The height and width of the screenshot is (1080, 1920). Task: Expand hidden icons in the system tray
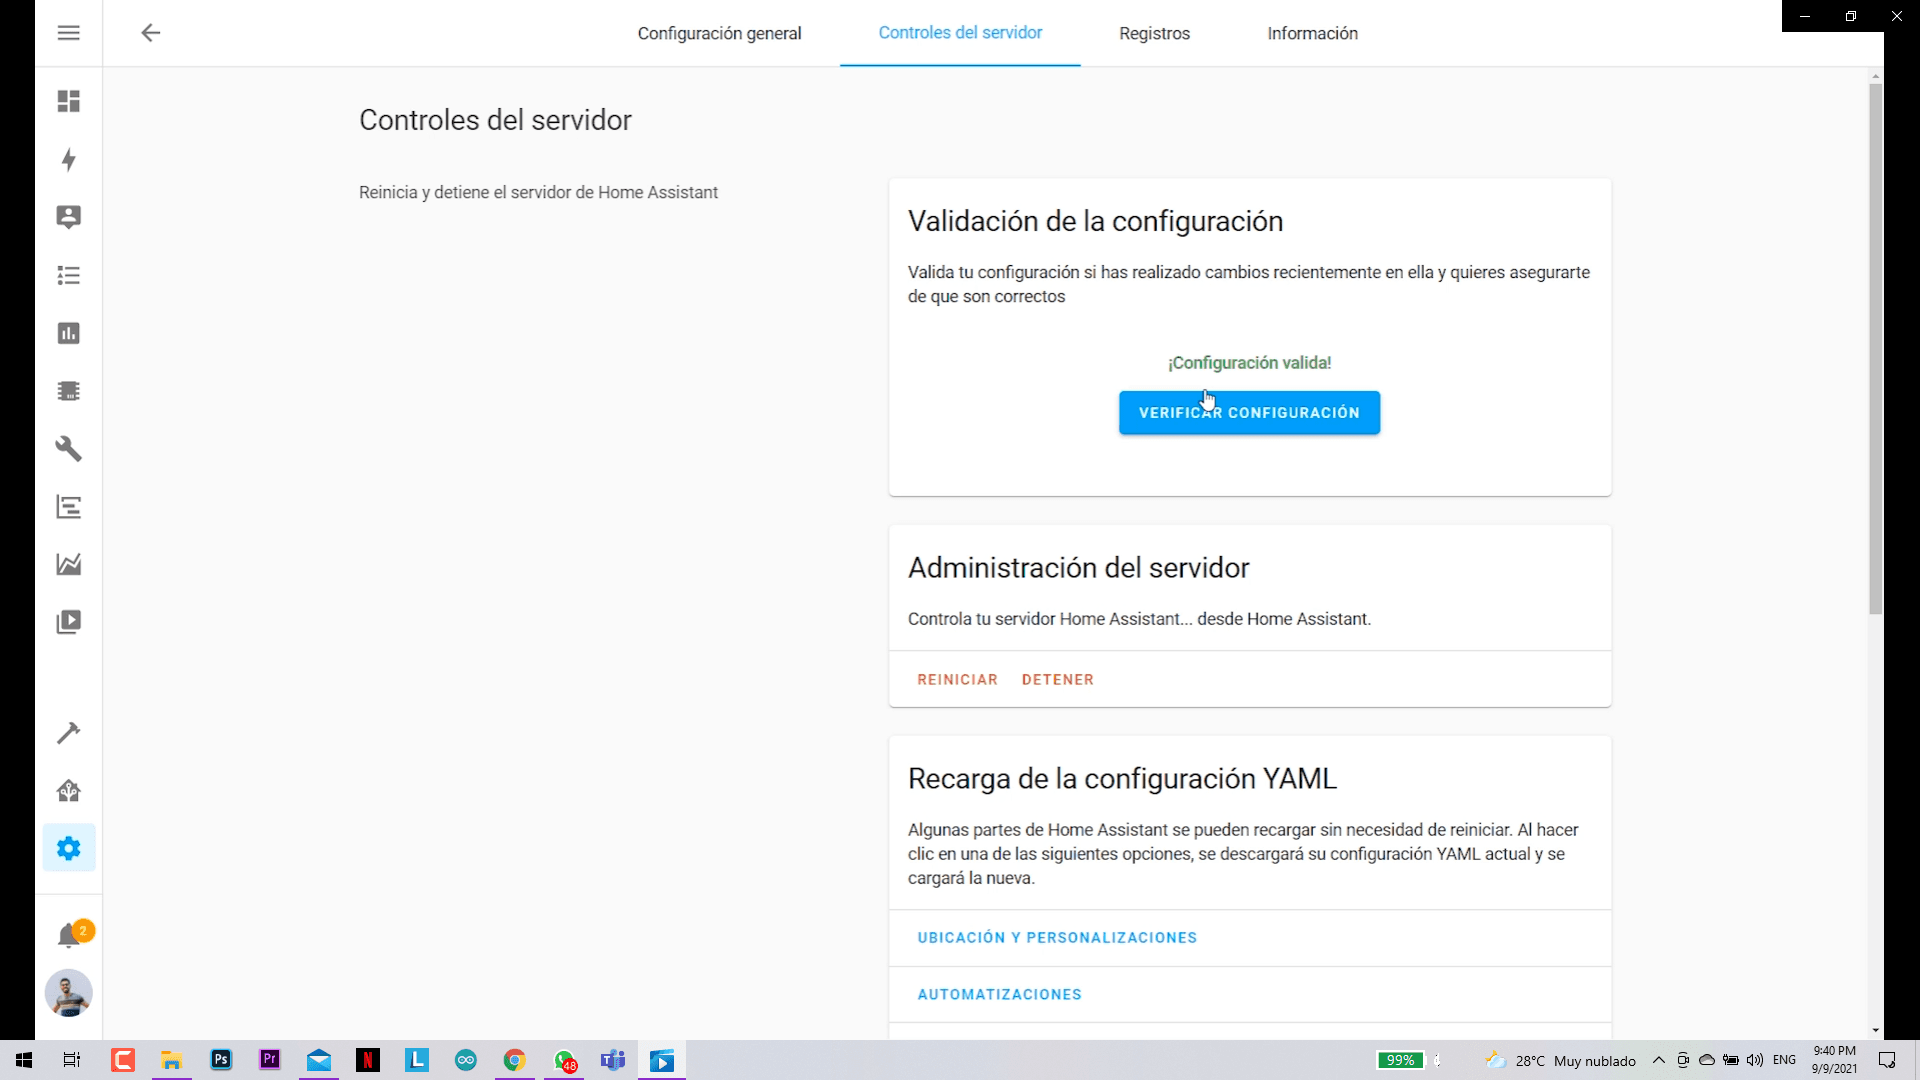click(1659, 1060)
